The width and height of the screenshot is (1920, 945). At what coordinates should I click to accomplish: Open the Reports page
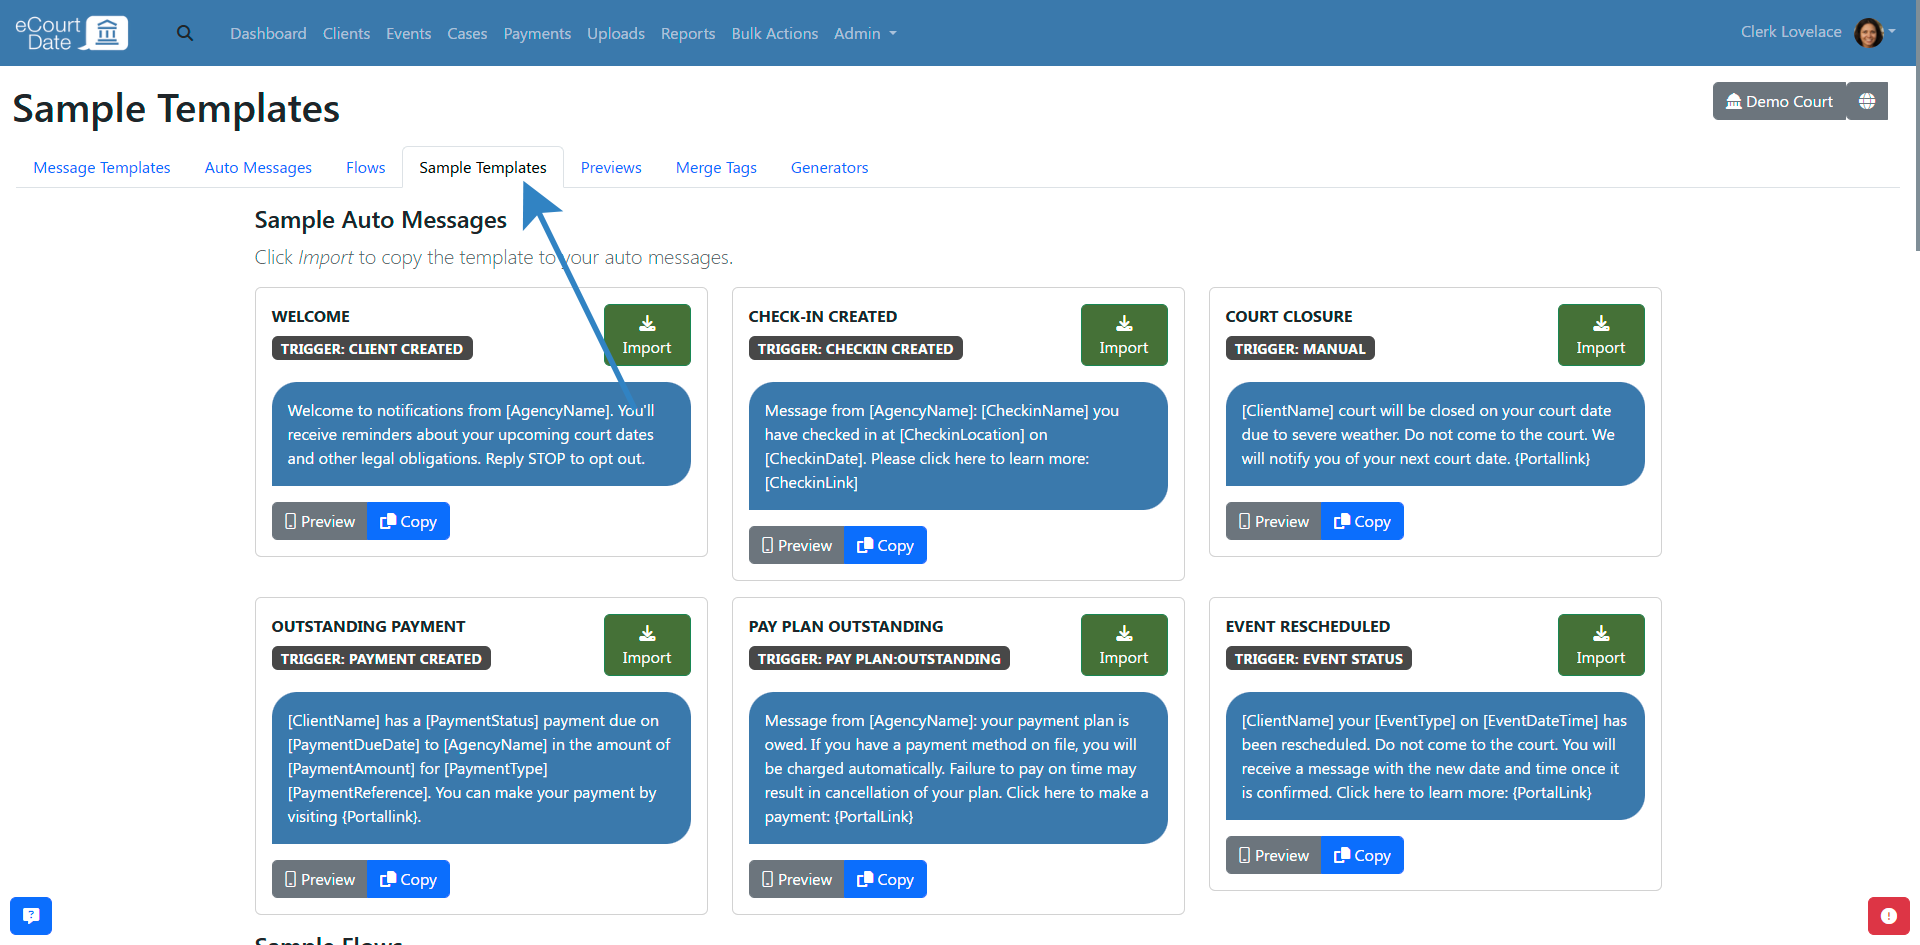pyautogui.click(x=688, y=33)
